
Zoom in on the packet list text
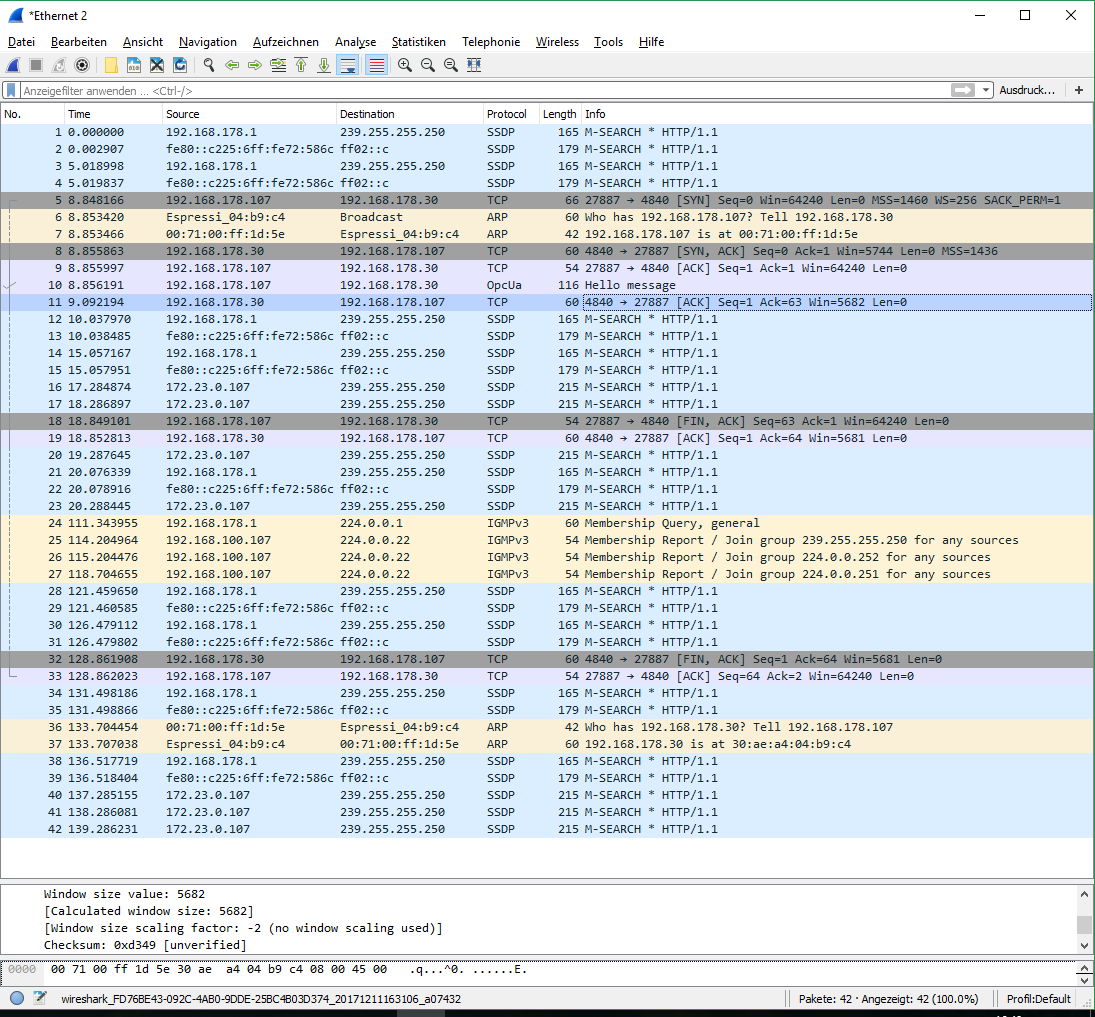[x=404, y=65]
